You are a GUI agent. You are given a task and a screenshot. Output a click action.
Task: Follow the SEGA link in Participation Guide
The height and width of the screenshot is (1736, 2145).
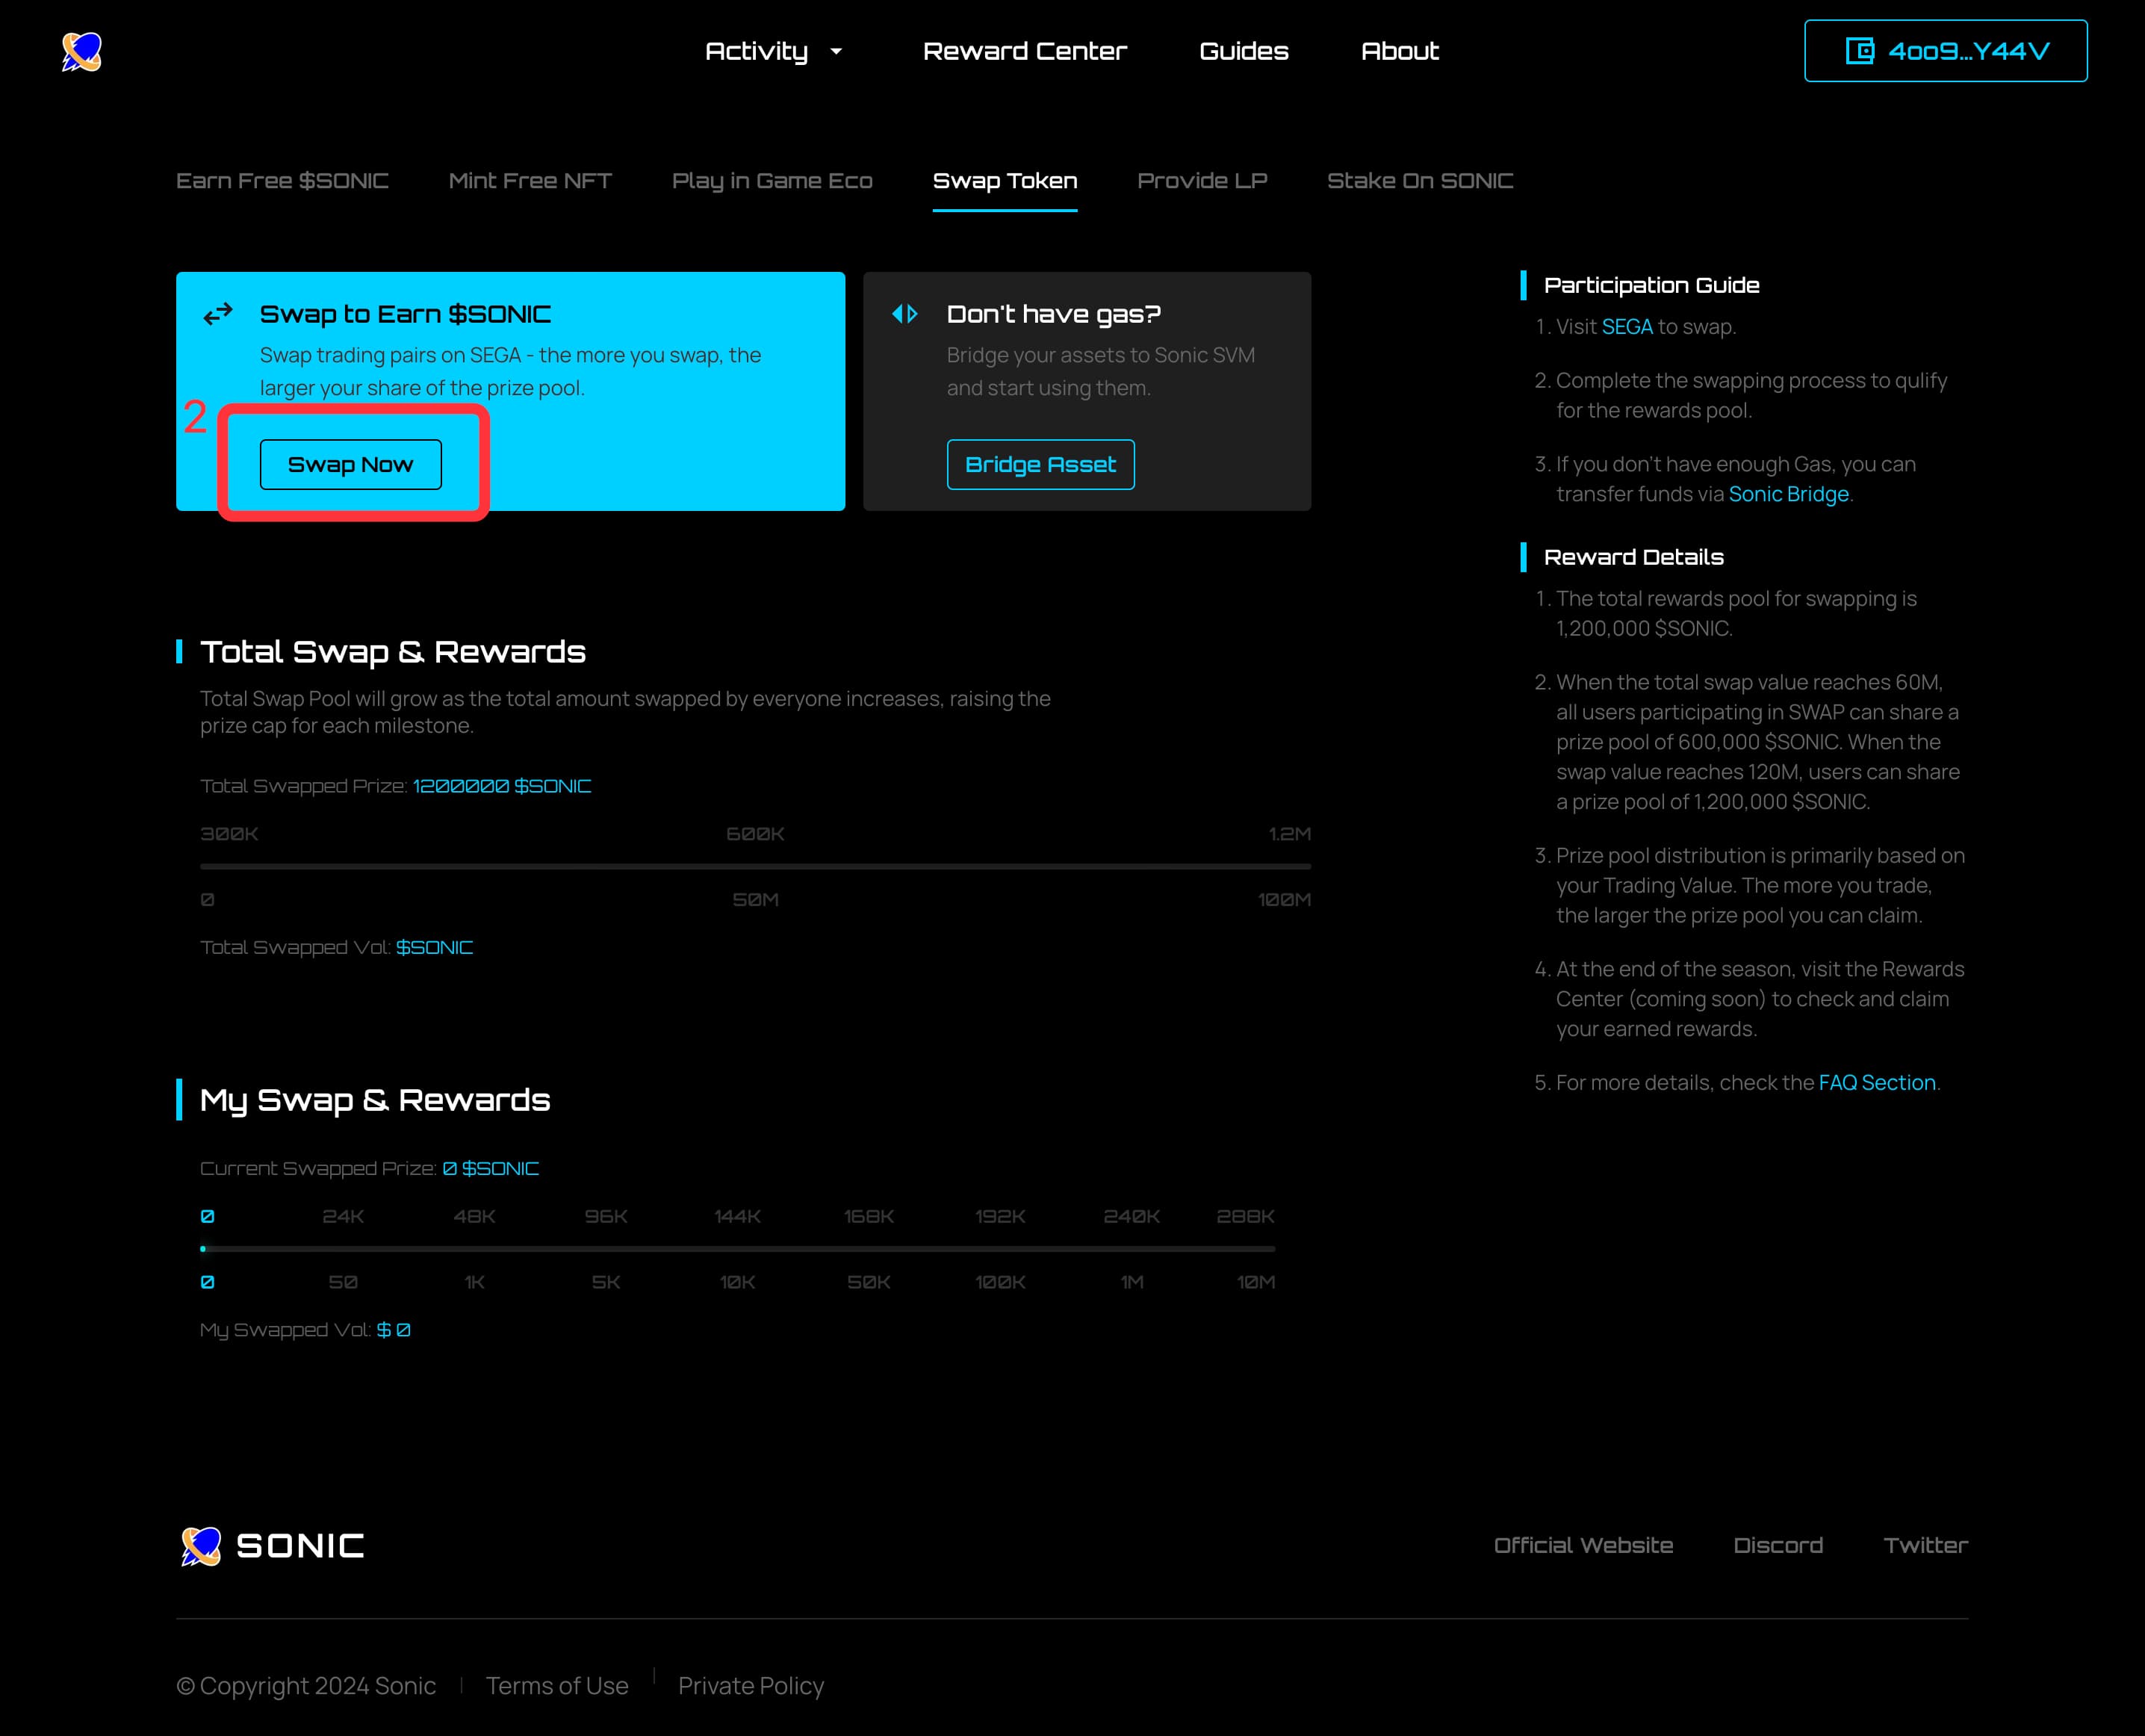tap(1627, 327)
